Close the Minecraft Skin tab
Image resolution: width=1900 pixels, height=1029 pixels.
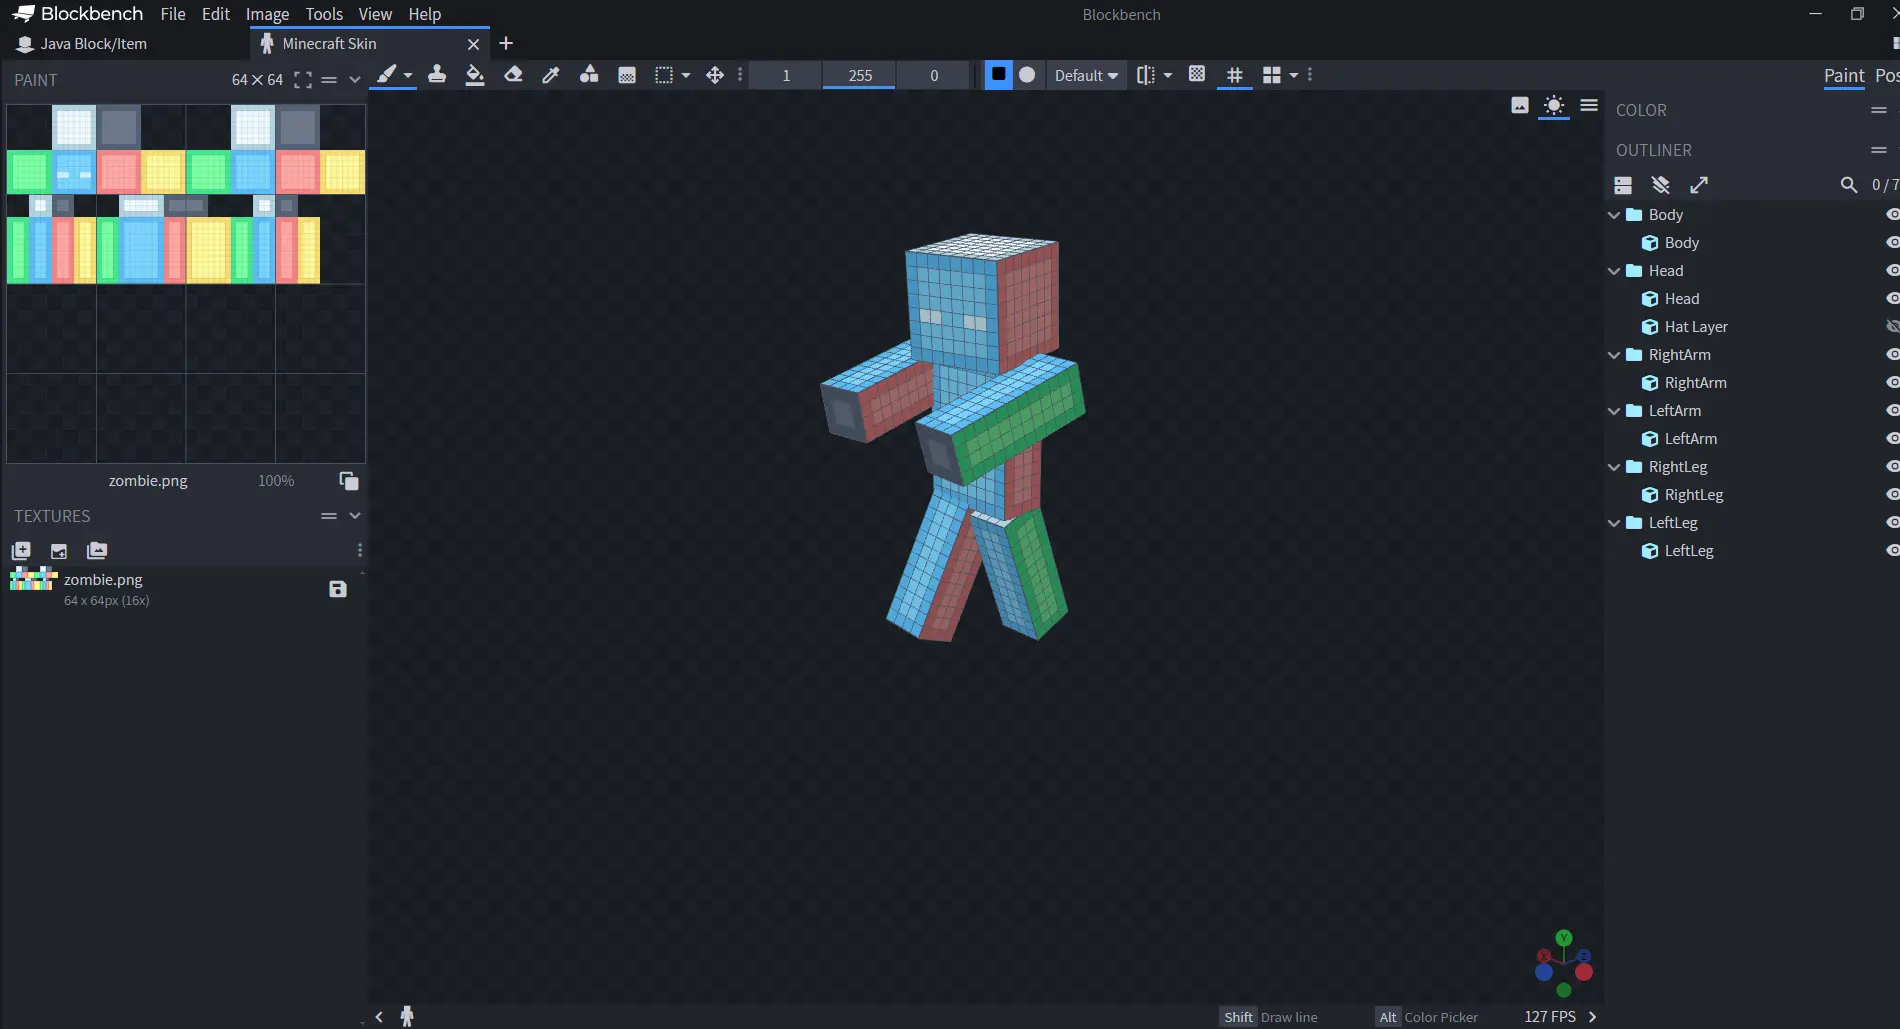coord(474,44)
